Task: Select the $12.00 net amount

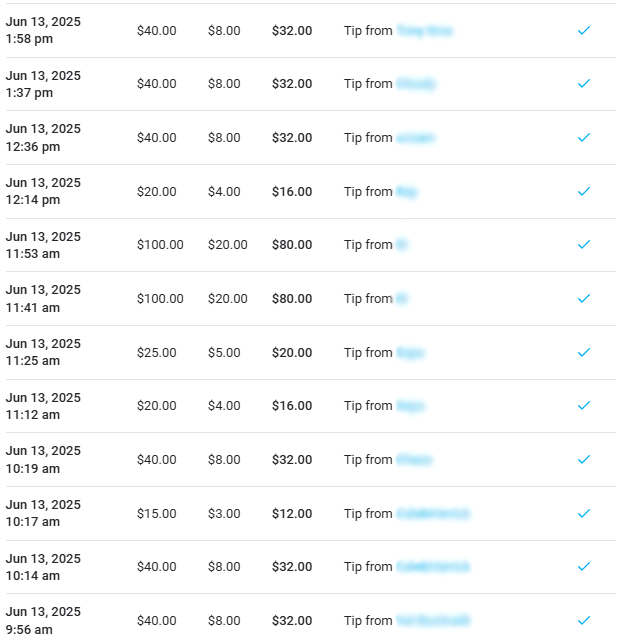Action: (292, 514)
